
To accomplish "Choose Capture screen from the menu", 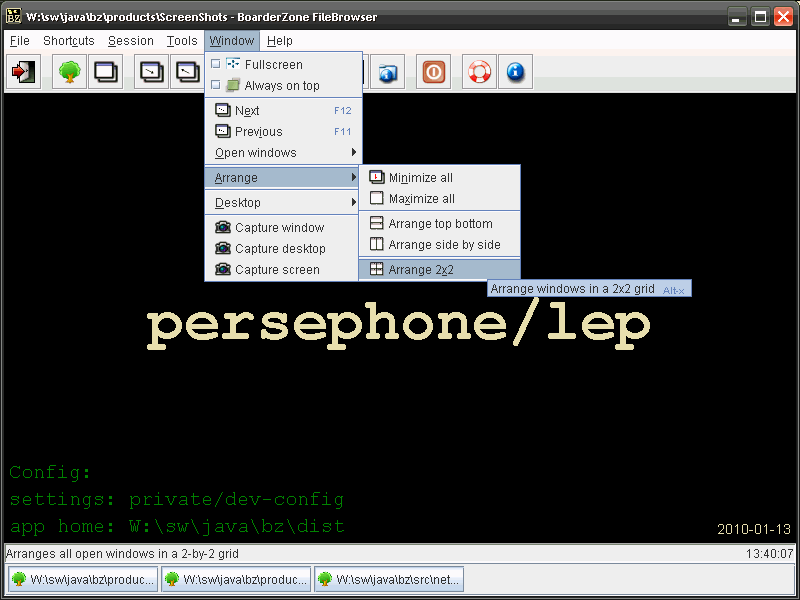I will point(282,269).
